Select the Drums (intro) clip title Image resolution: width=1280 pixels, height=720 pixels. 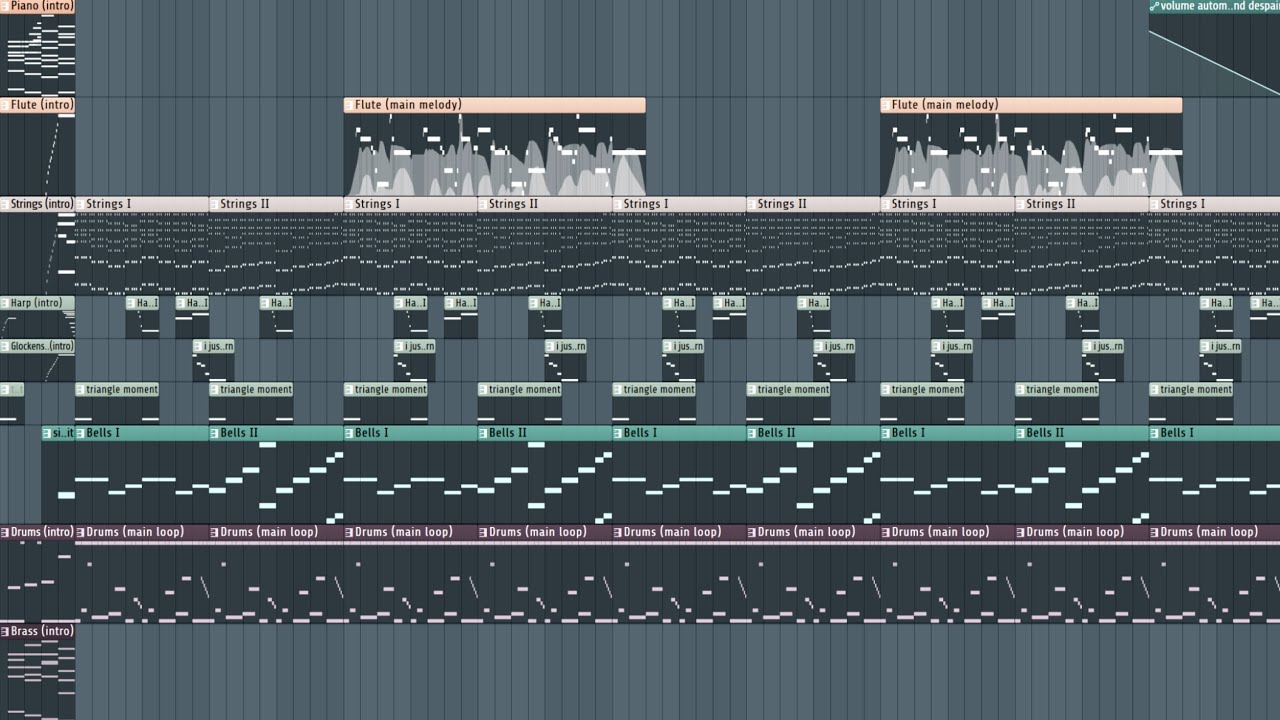tap(42, 532)
